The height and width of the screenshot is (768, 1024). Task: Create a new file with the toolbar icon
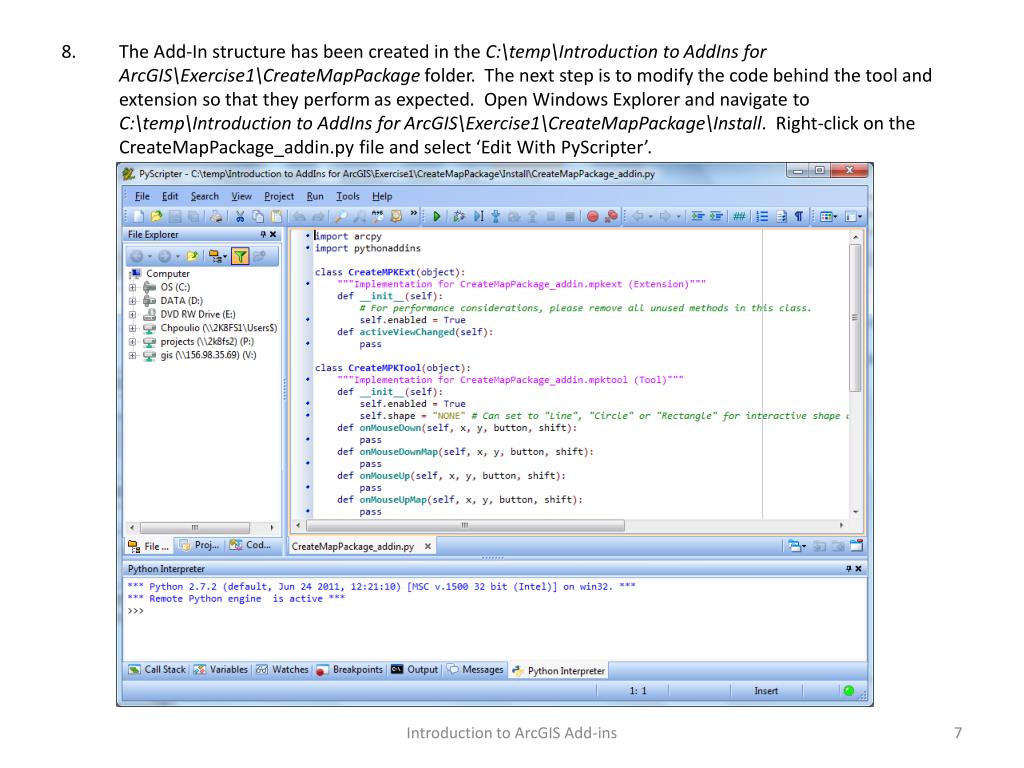coord(138,216)
